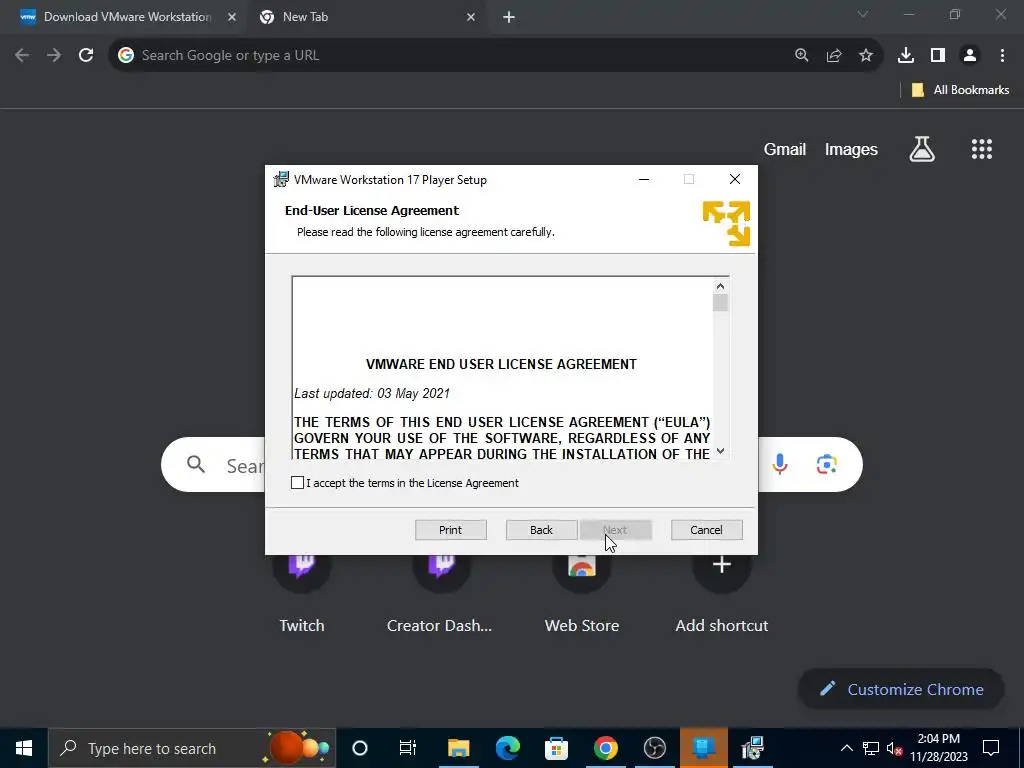Click Chrome forward navigation arrow
The image size is (1024, 768).
click(x=54, y=55)
